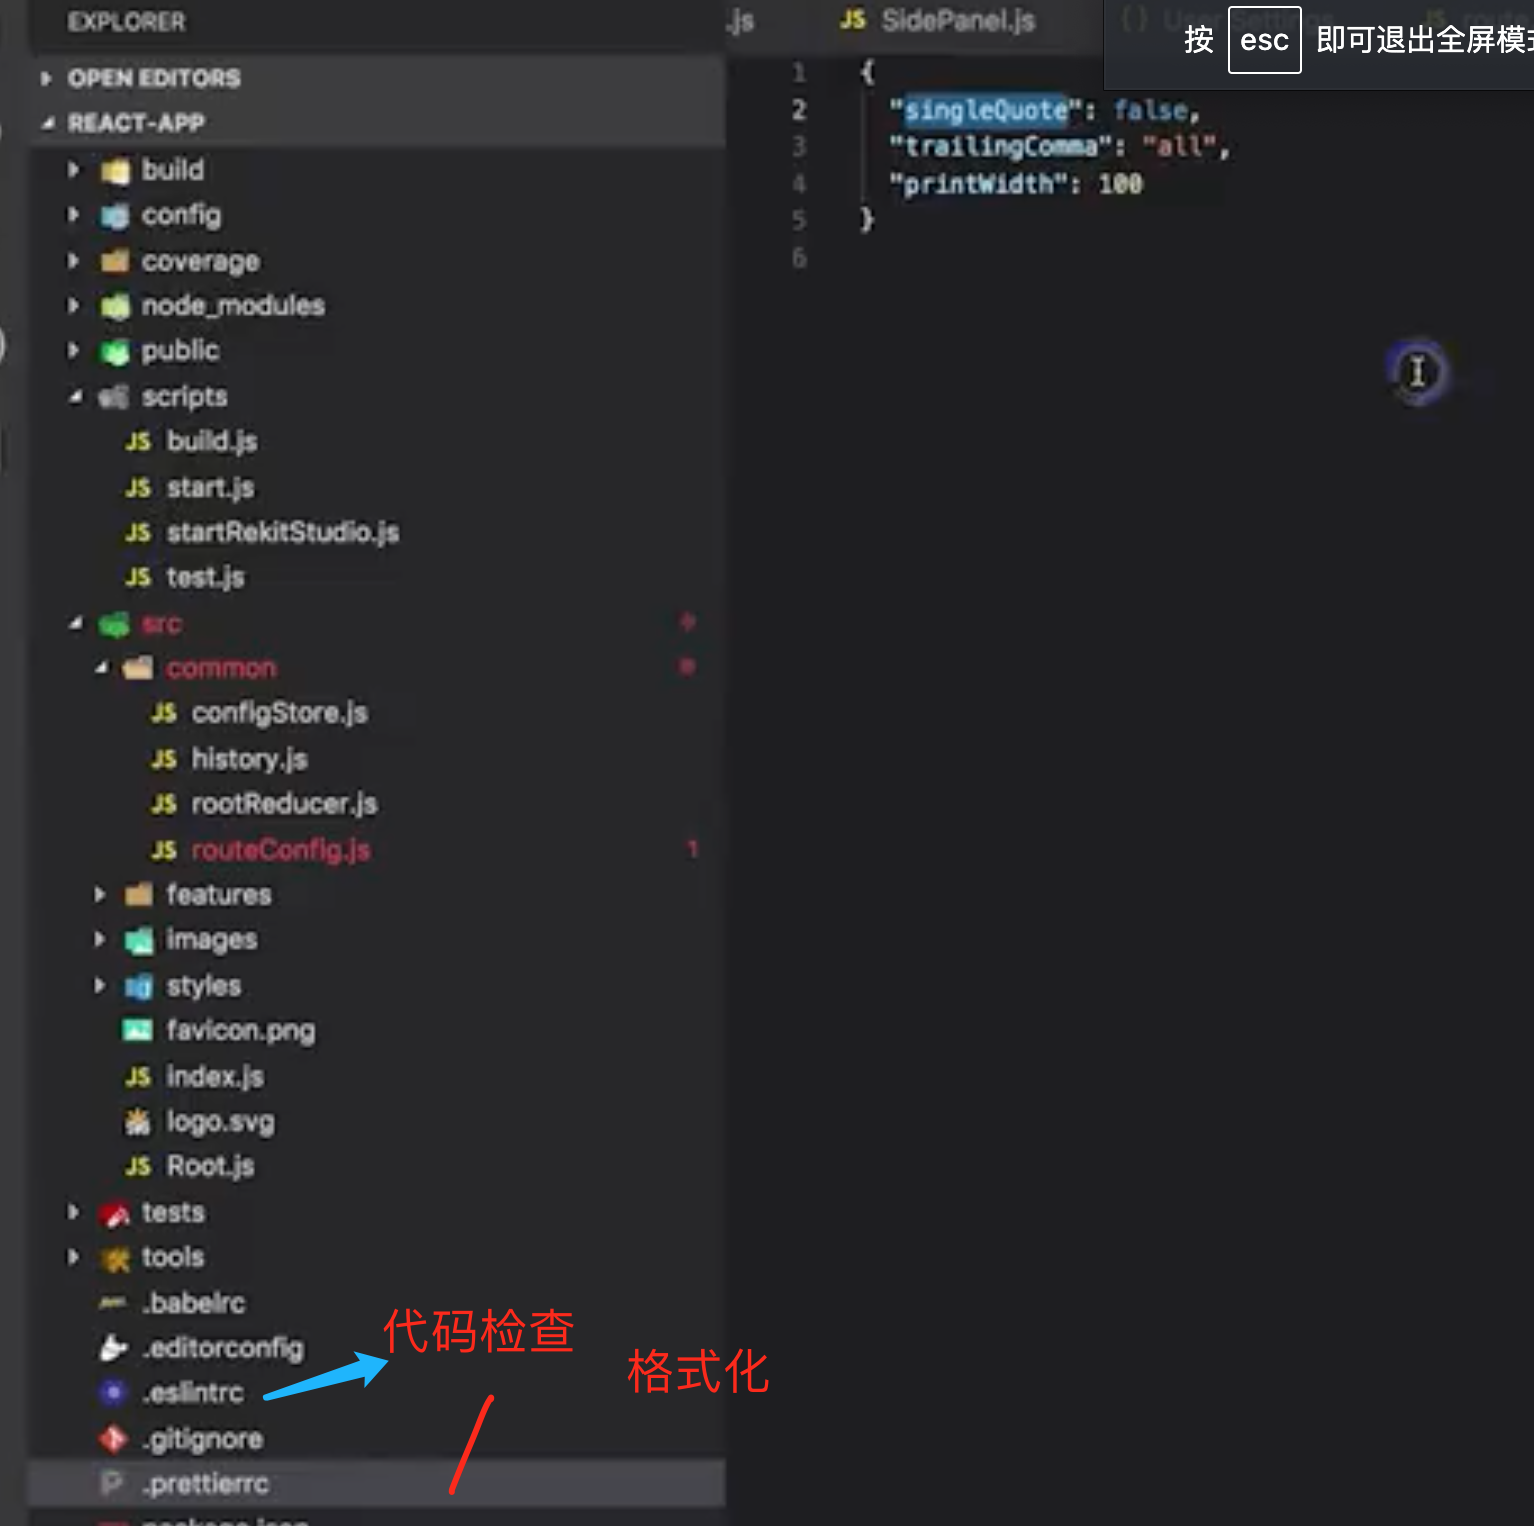Click the .babelrc file icon
Screen dimensions: 1534x1526
point(113,1303)
